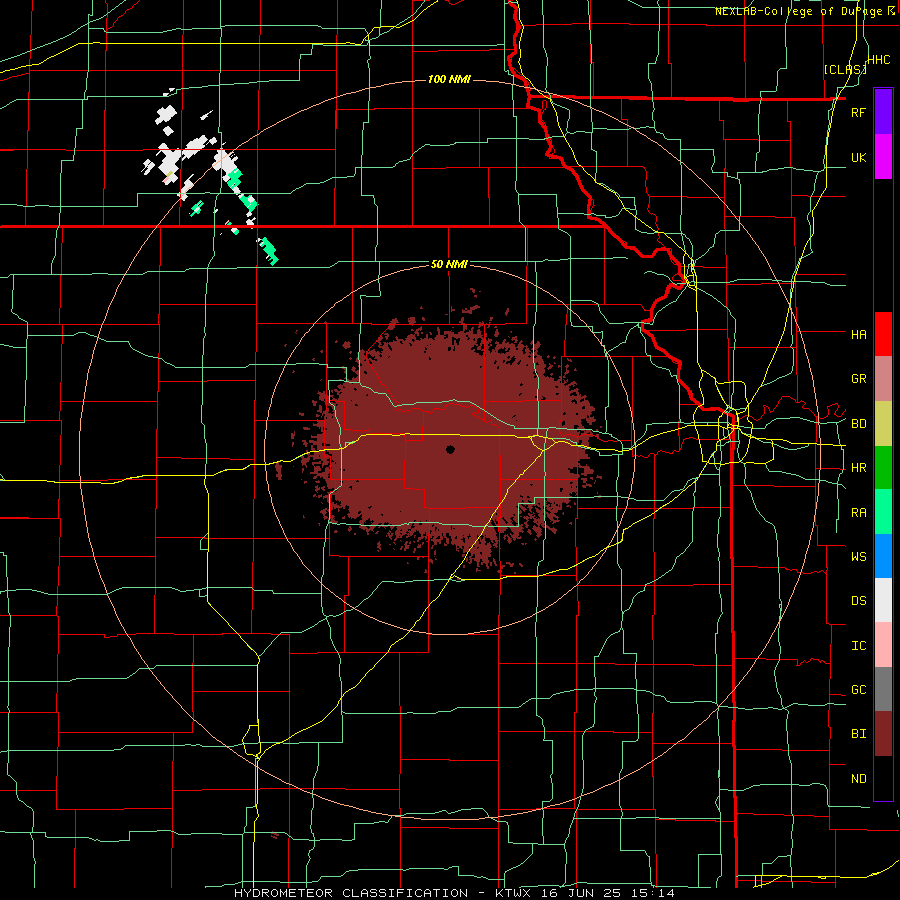This screenshot has height=900, width=900.
Task: Select the GR pink legend swatch
Action: tap(883, 379)
